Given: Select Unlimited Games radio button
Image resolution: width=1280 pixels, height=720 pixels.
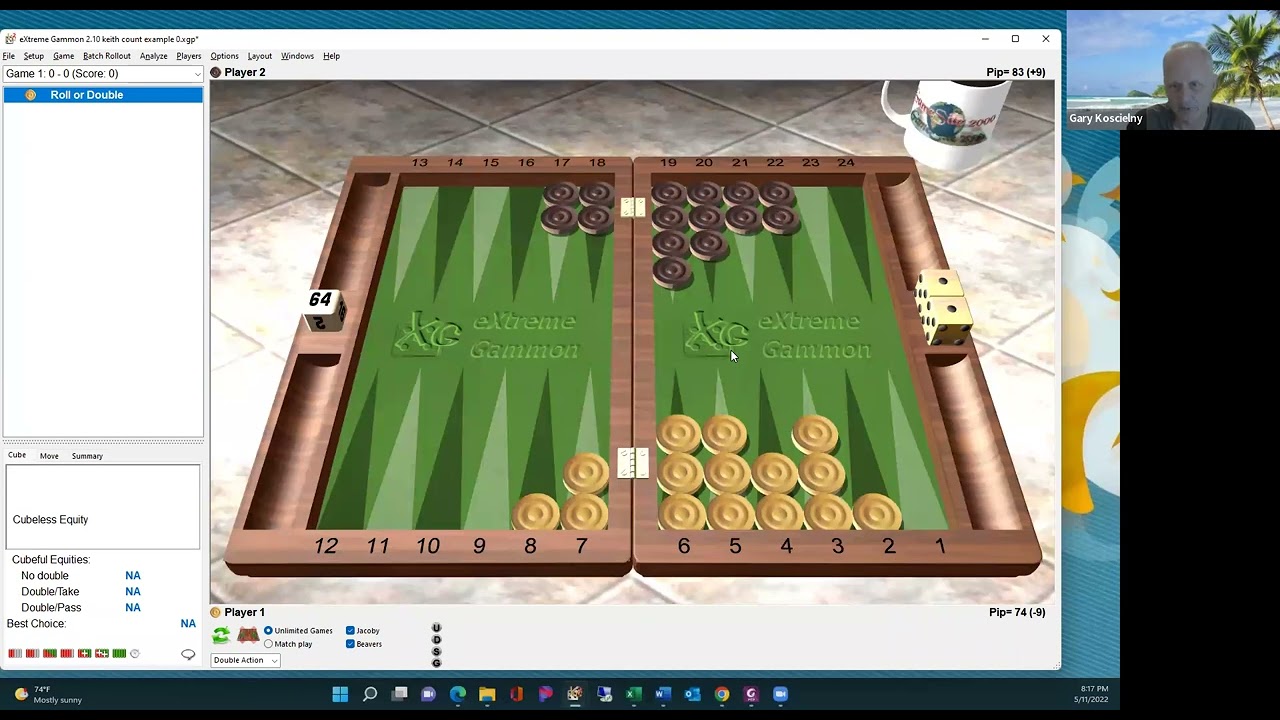Looking at the screenshot, I should 268,631.
